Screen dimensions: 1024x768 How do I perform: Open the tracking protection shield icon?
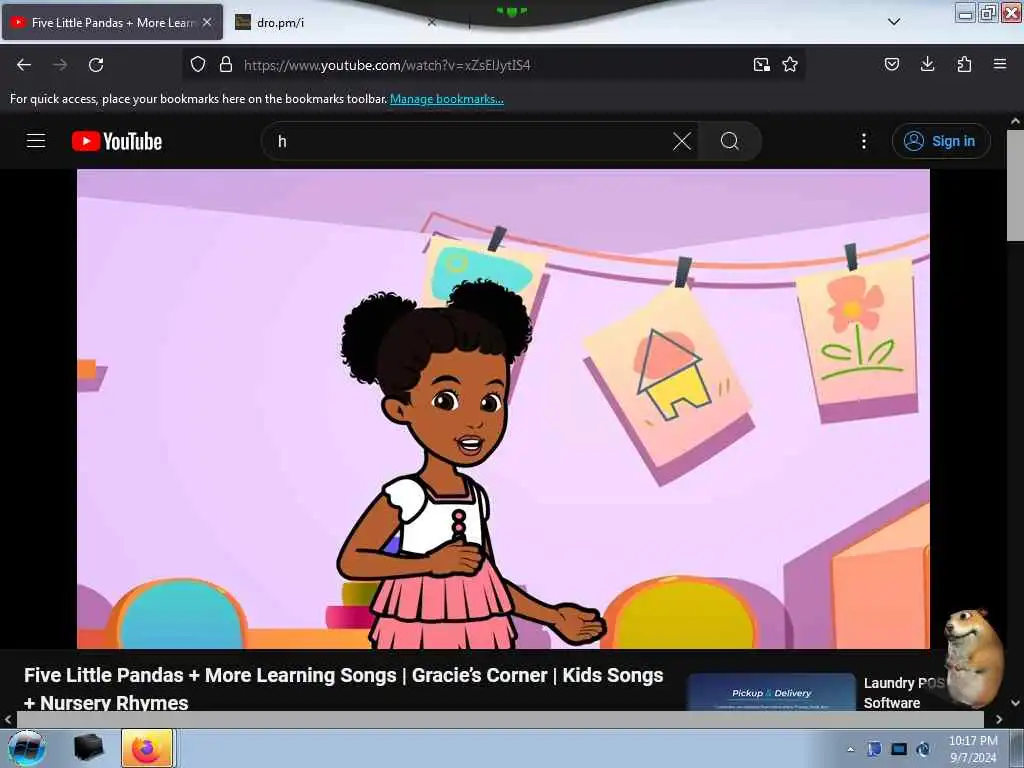point(198,65)
